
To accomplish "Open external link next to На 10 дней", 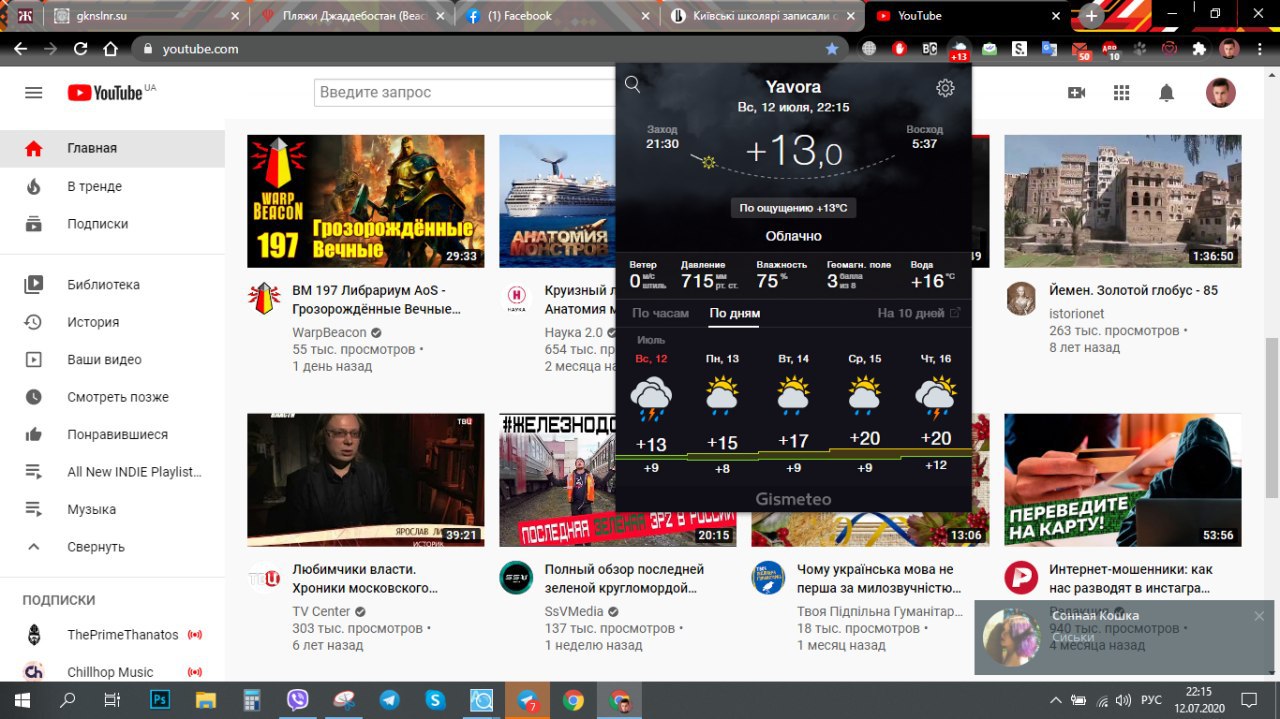I will (955, 313).
